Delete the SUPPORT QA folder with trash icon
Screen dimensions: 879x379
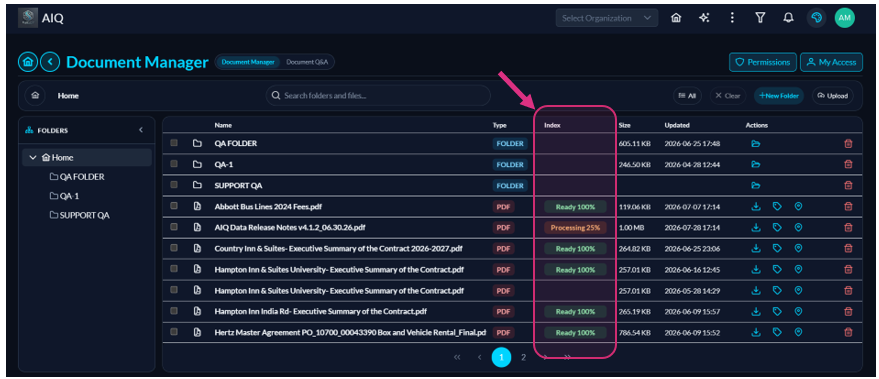[848, 186]
